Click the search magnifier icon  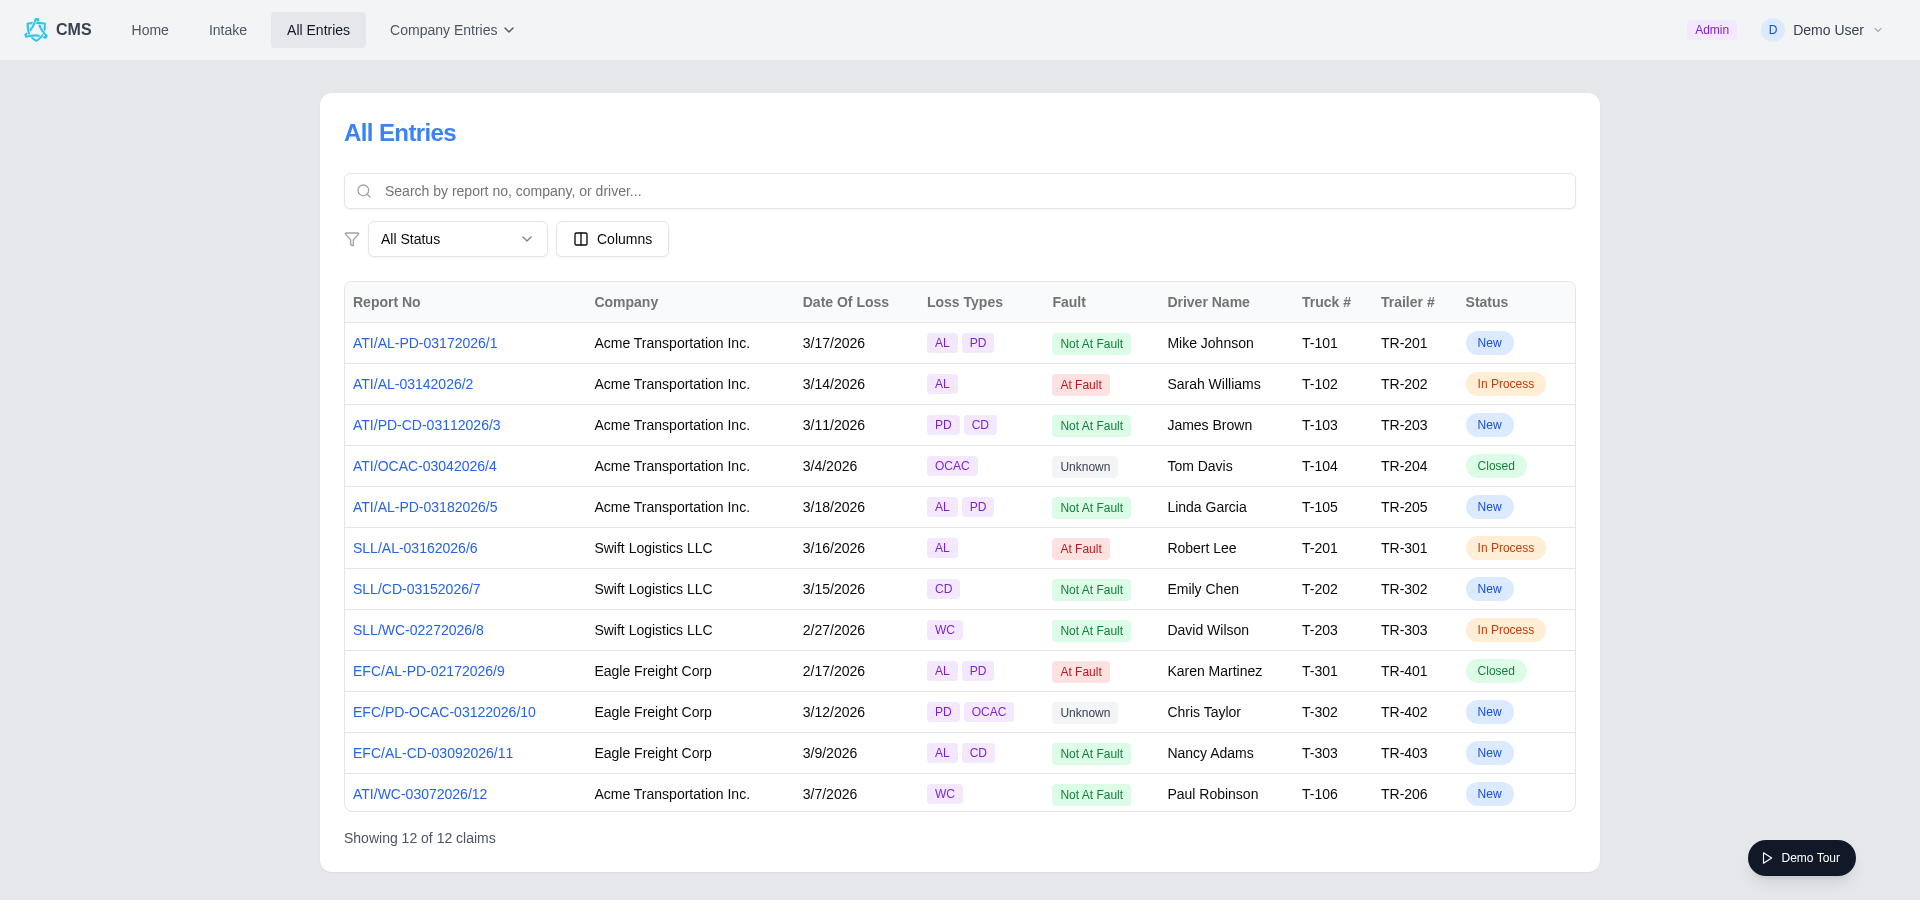pyautogui.click(x=364, y=191)
